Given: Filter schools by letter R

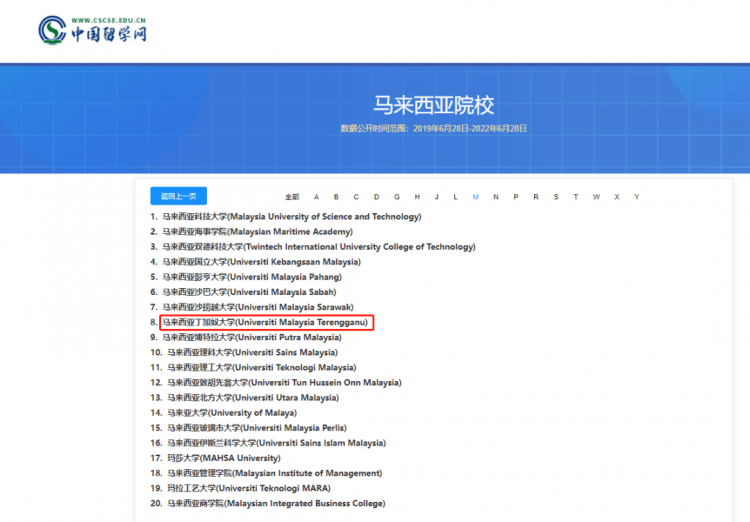Looking at the screenshot, I should coord(536,197).
